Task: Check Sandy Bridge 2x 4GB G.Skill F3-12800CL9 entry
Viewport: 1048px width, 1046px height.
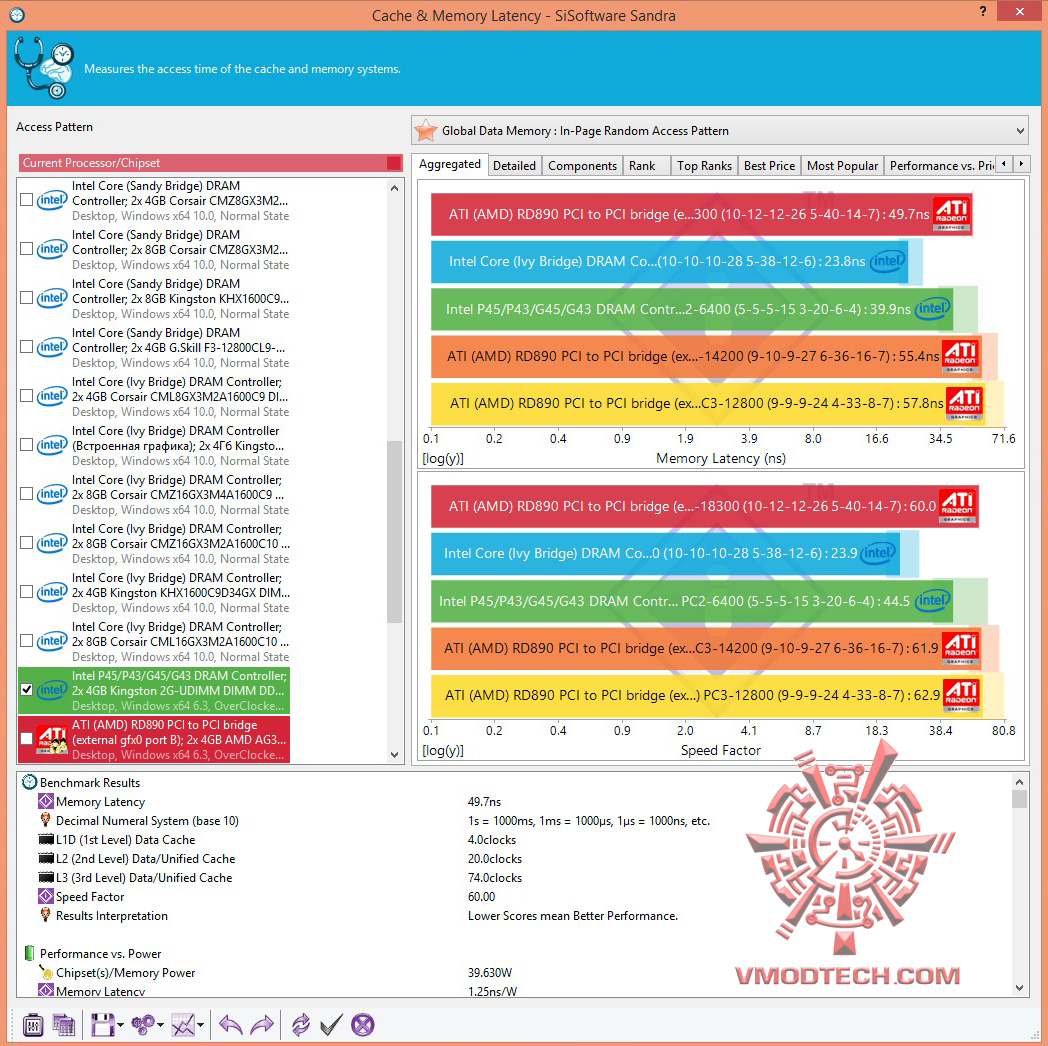Action: pos(27,347)
